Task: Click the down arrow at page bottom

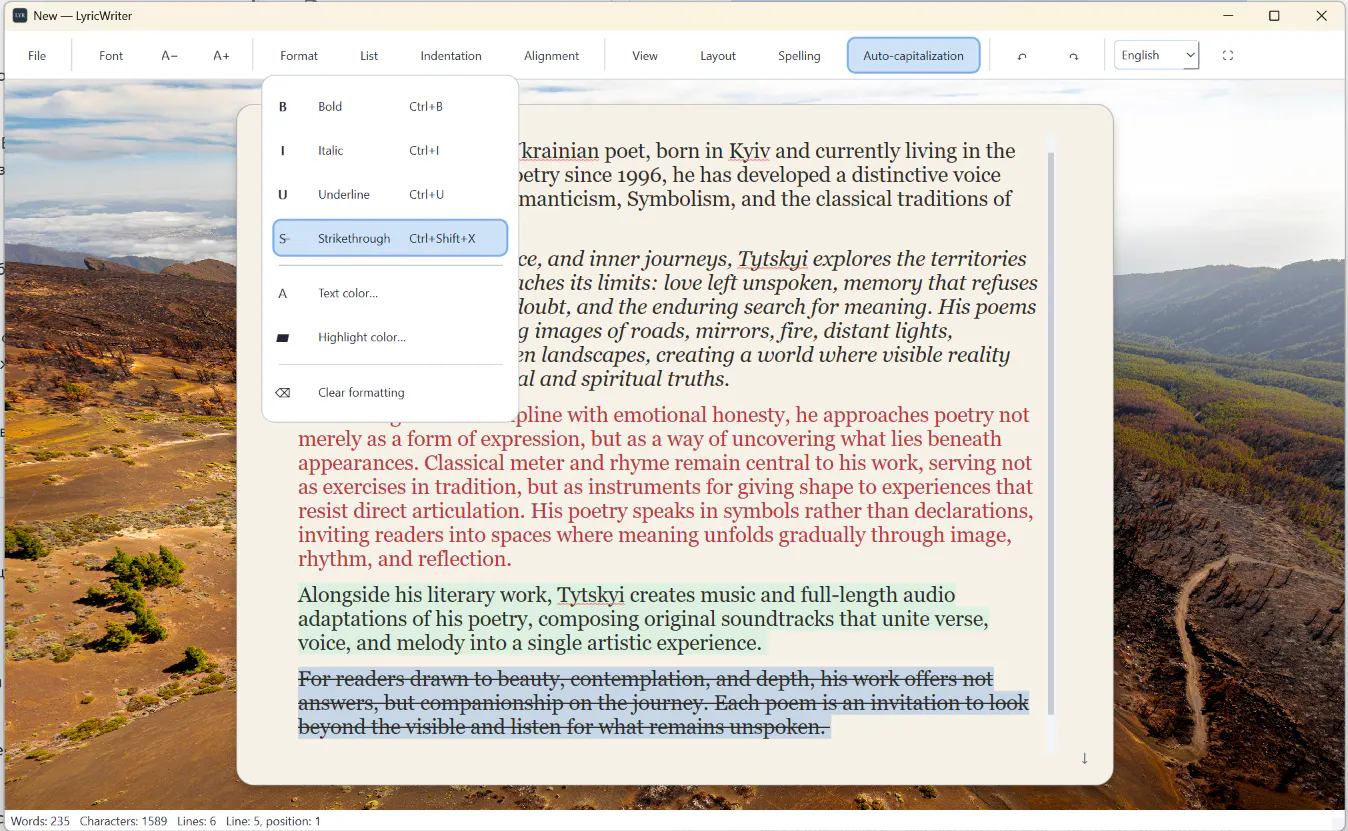Action: 1084,758
